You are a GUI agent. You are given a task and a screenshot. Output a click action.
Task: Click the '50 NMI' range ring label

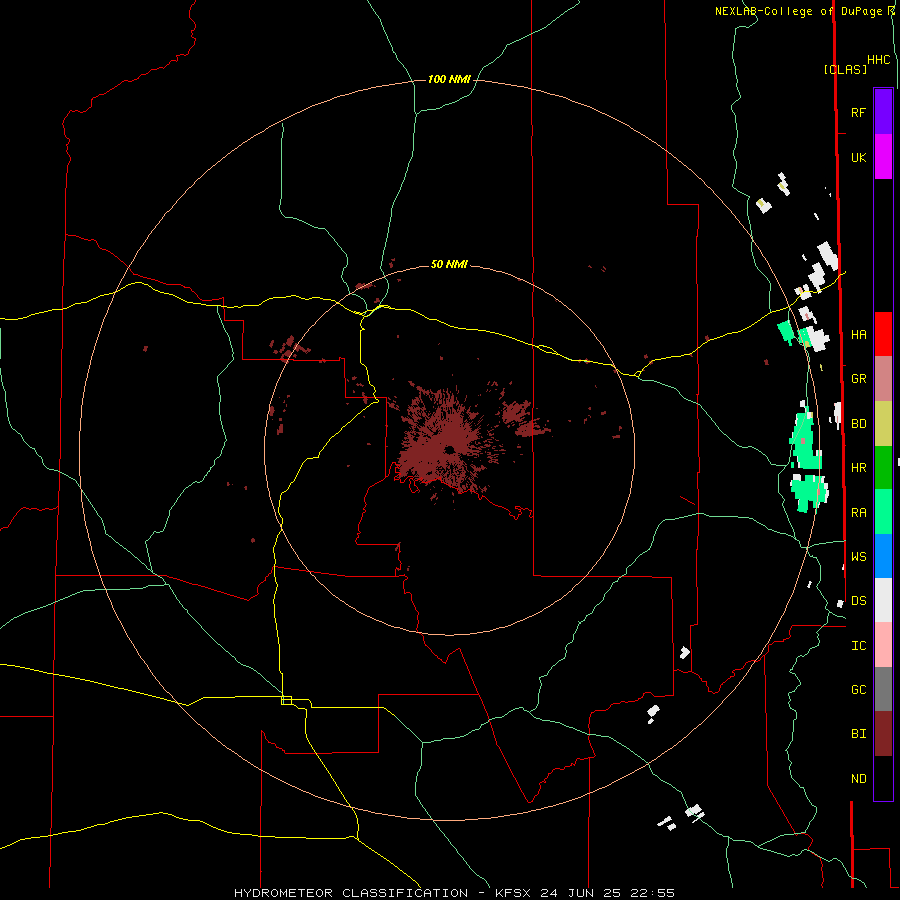point(449,264)
